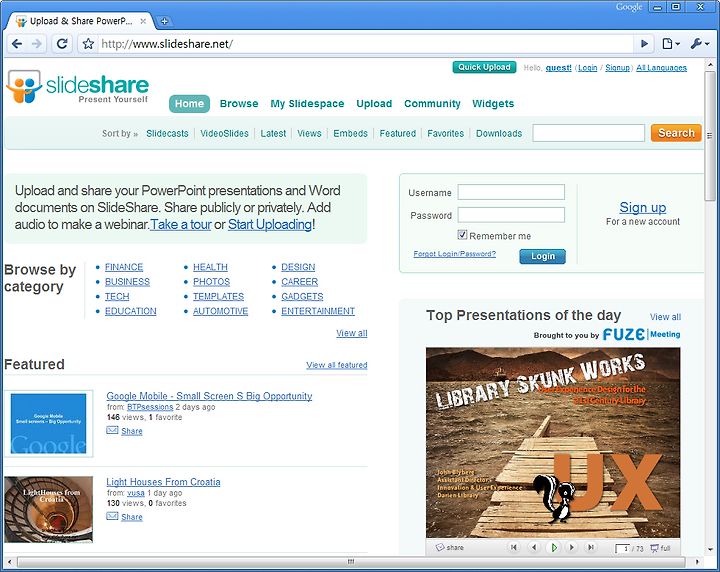Image resolution: width=720 pixels, height=572 pixels.
Task: Jump to last slide in the player
Action: pos(591,547)
